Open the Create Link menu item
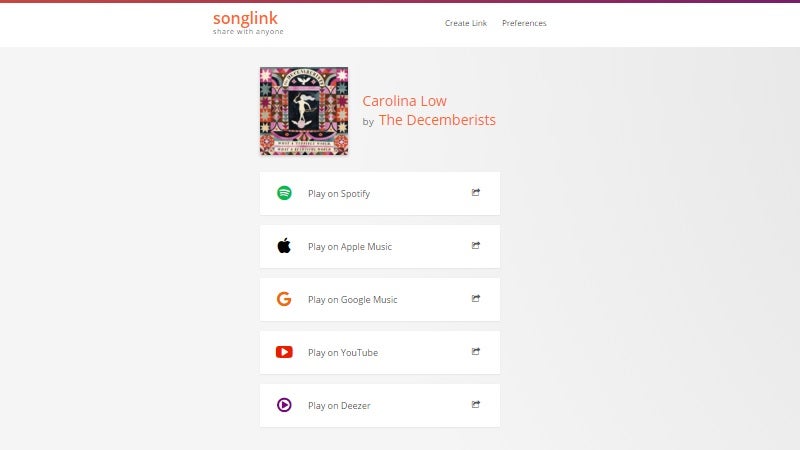 click(x=466, y=23)
